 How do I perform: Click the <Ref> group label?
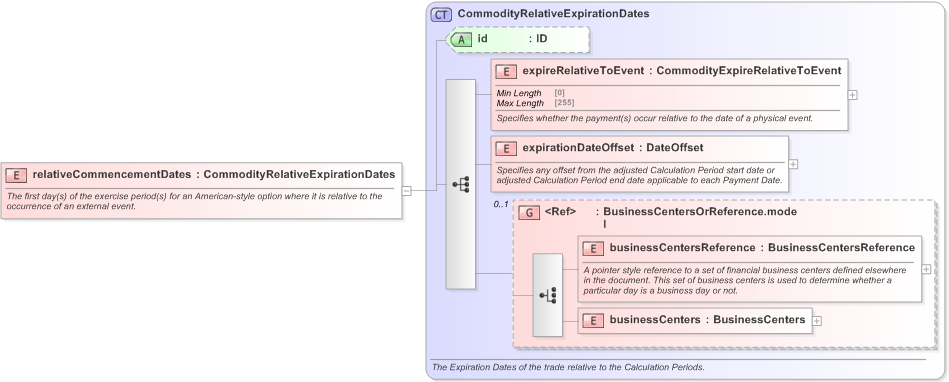560,212
